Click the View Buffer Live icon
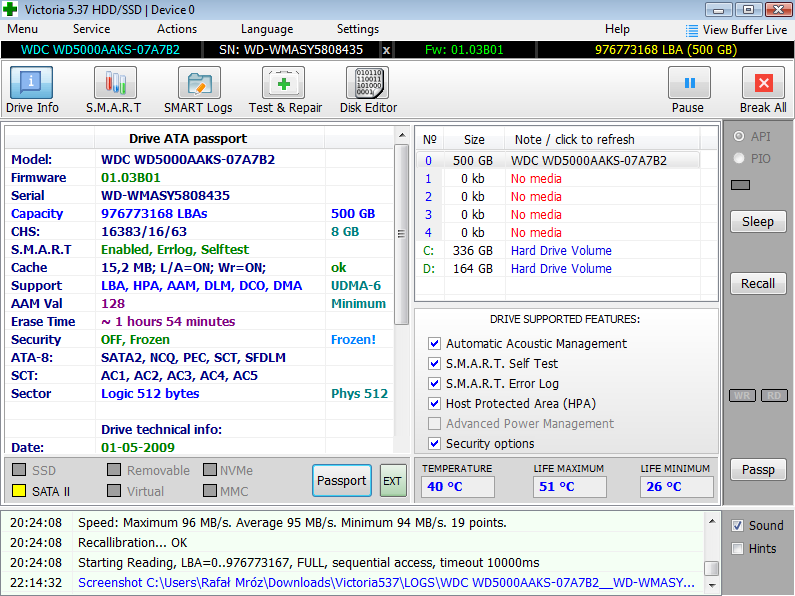 [692, 30]
